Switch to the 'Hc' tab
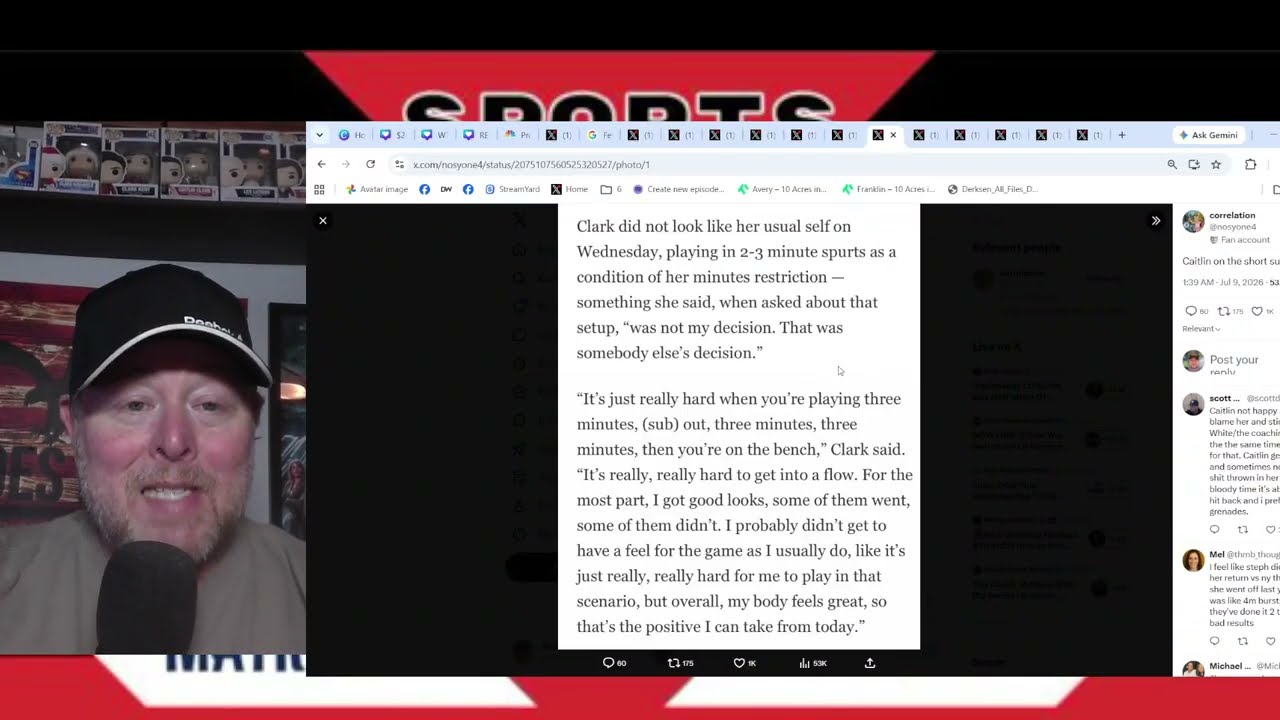1280x720 pixels. (352, 135)
